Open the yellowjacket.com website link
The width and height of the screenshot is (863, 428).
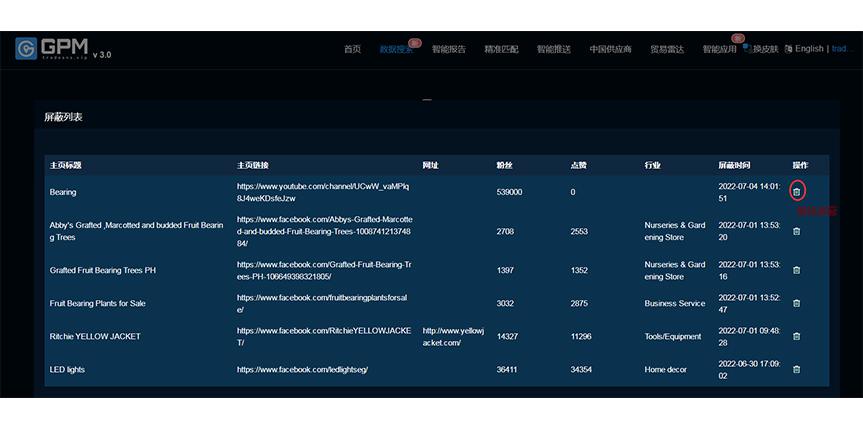point(453,336)
